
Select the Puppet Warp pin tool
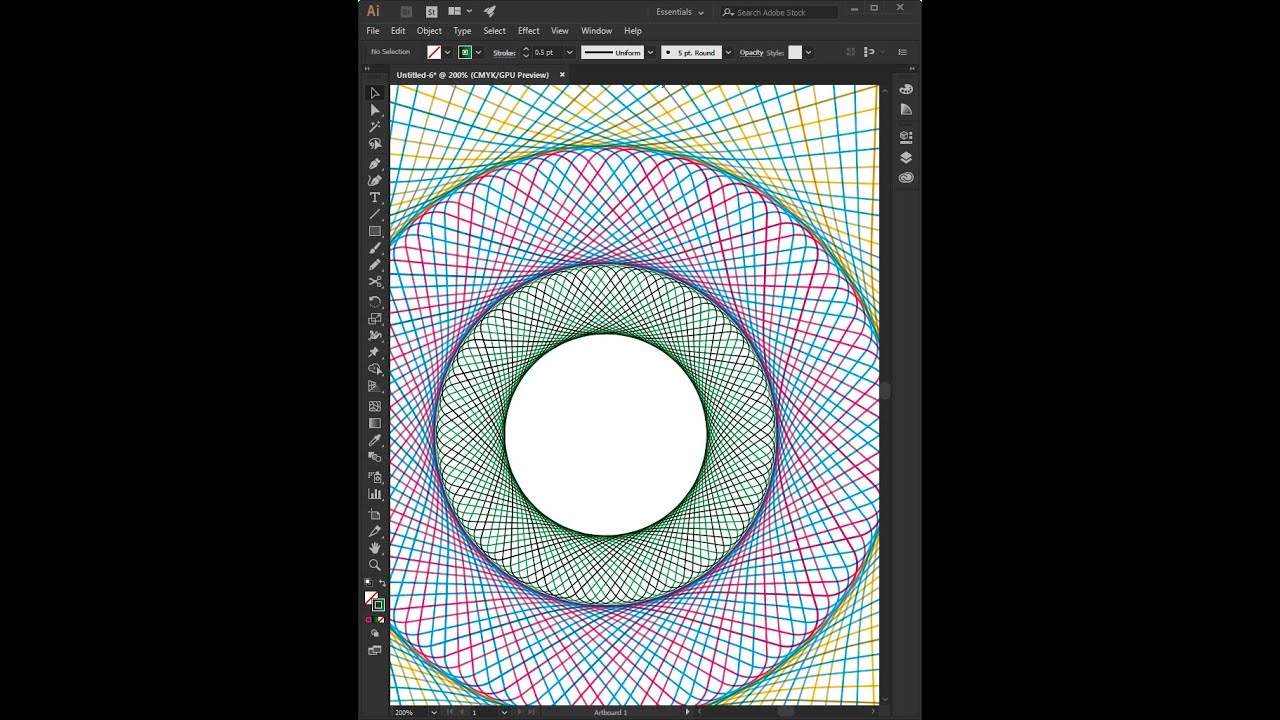[375, 352]
